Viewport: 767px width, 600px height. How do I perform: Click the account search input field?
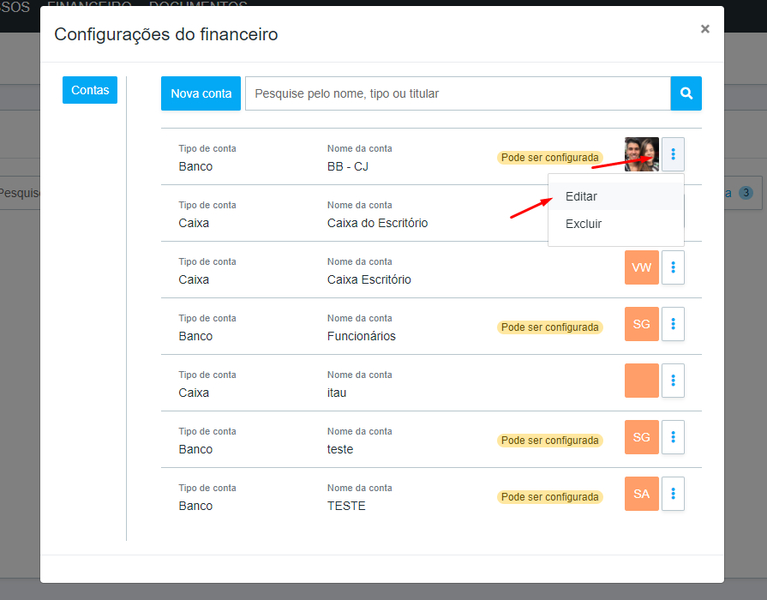click(x=457, y=93)
